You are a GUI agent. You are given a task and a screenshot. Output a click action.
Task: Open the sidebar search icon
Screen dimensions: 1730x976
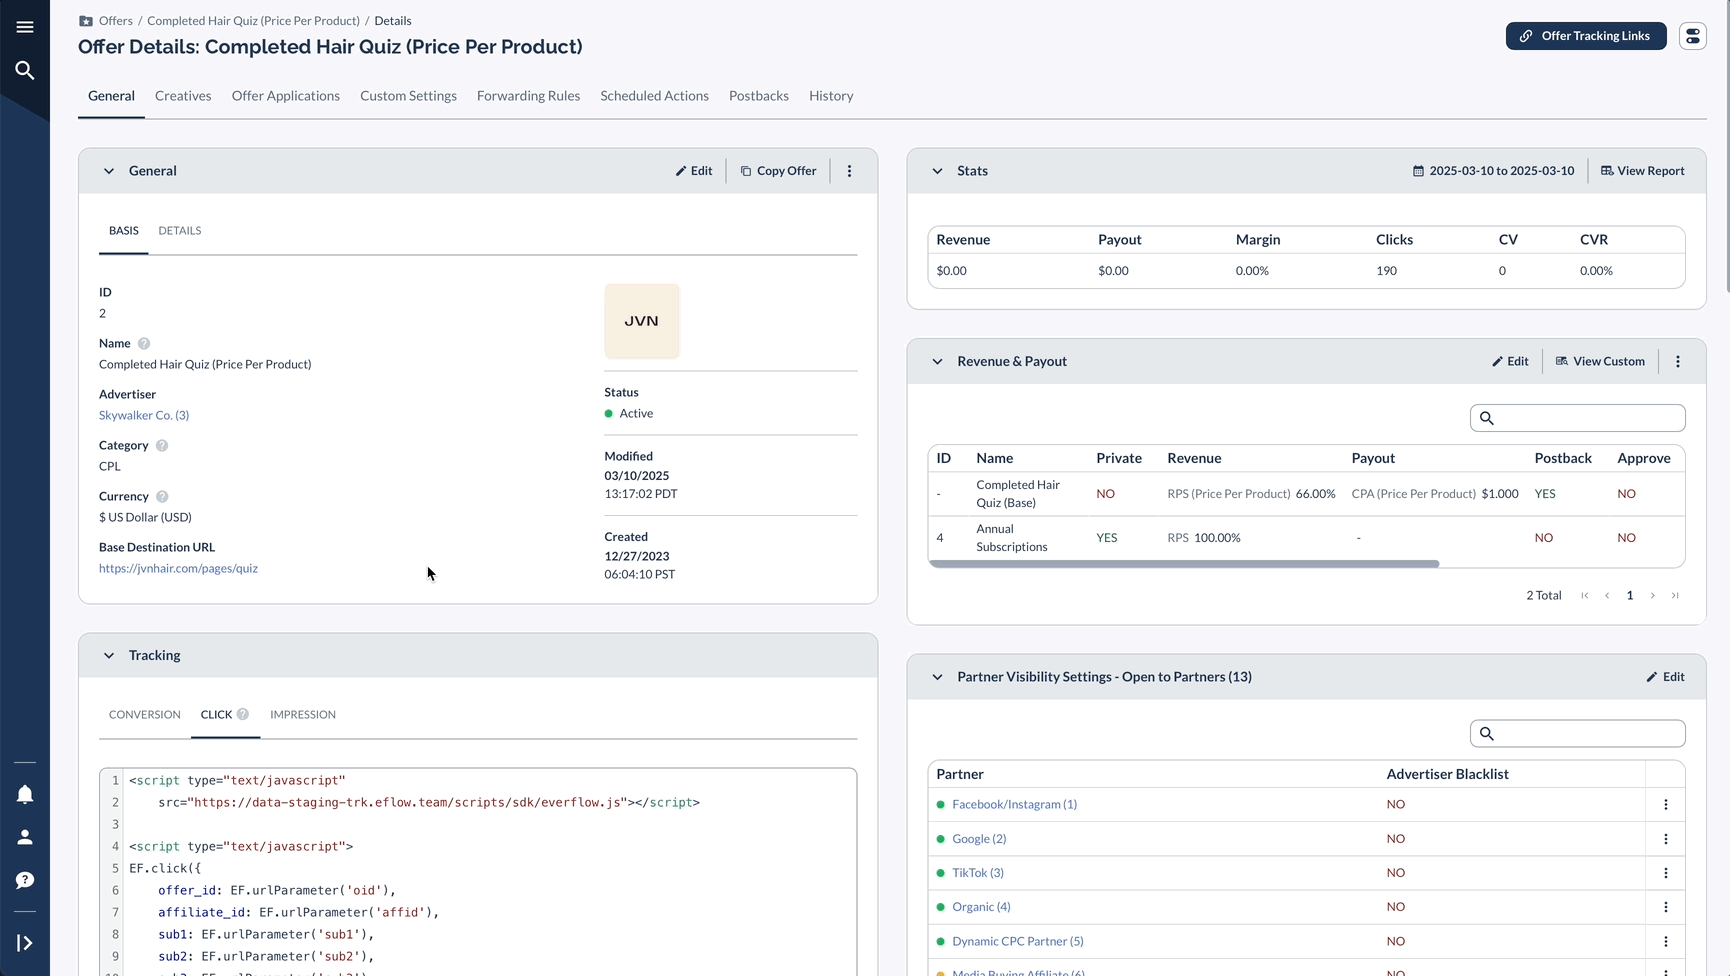tap(25, 70)
